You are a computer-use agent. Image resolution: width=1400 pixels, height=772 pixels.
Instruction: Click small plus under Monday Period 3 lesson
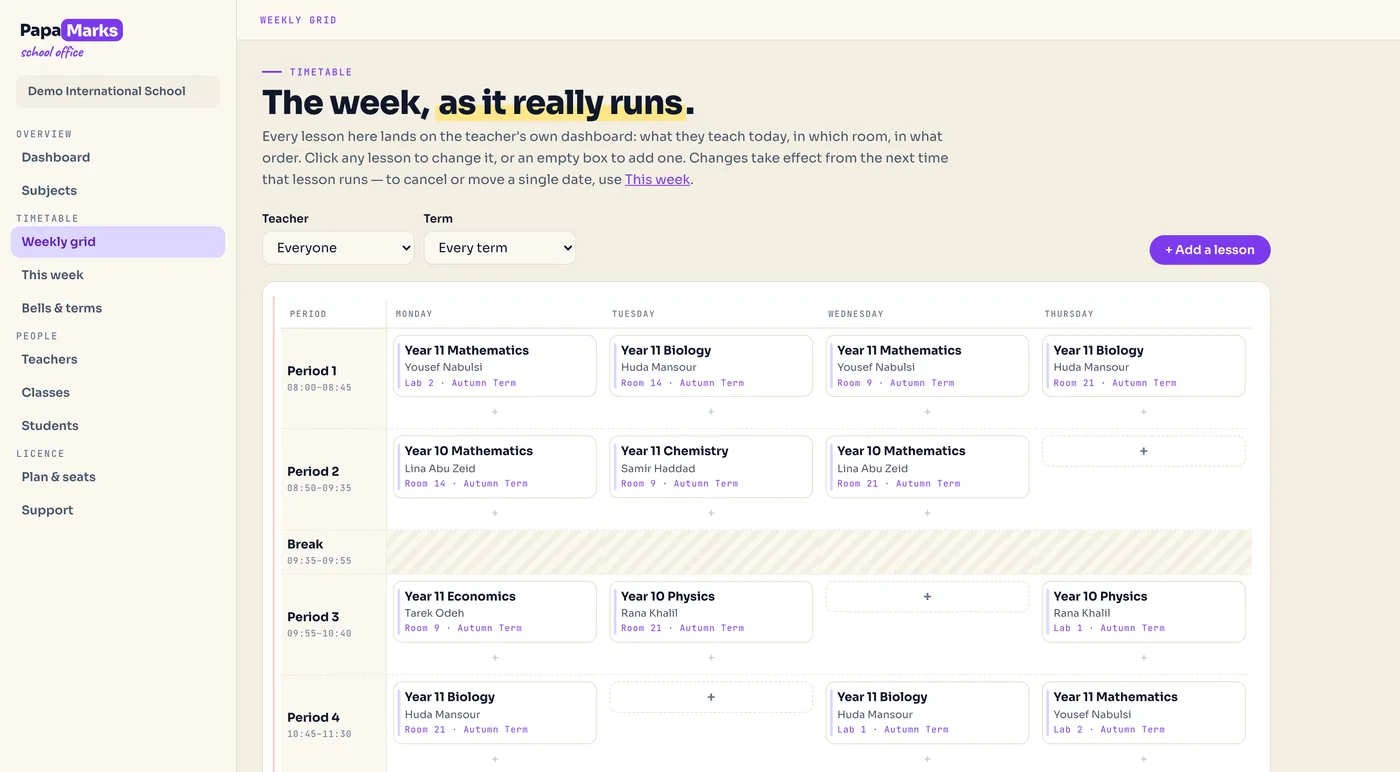pyautogui.click(x=495, y=658)
